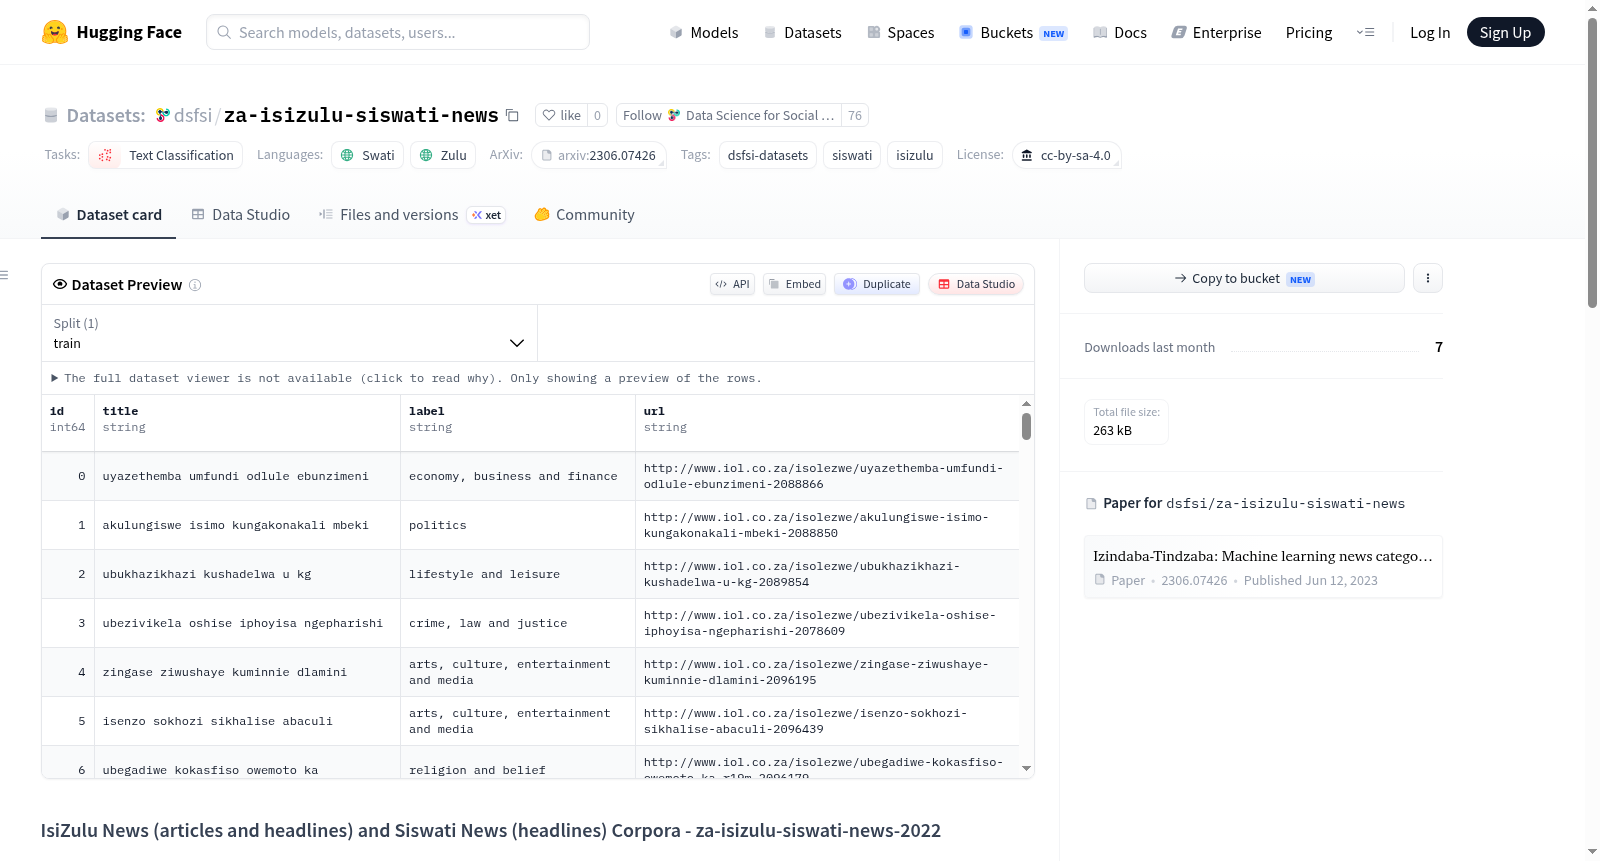Click Copy to bucket button
This screenshot has width=1600, height=861.
click(x=1244, y=278)
